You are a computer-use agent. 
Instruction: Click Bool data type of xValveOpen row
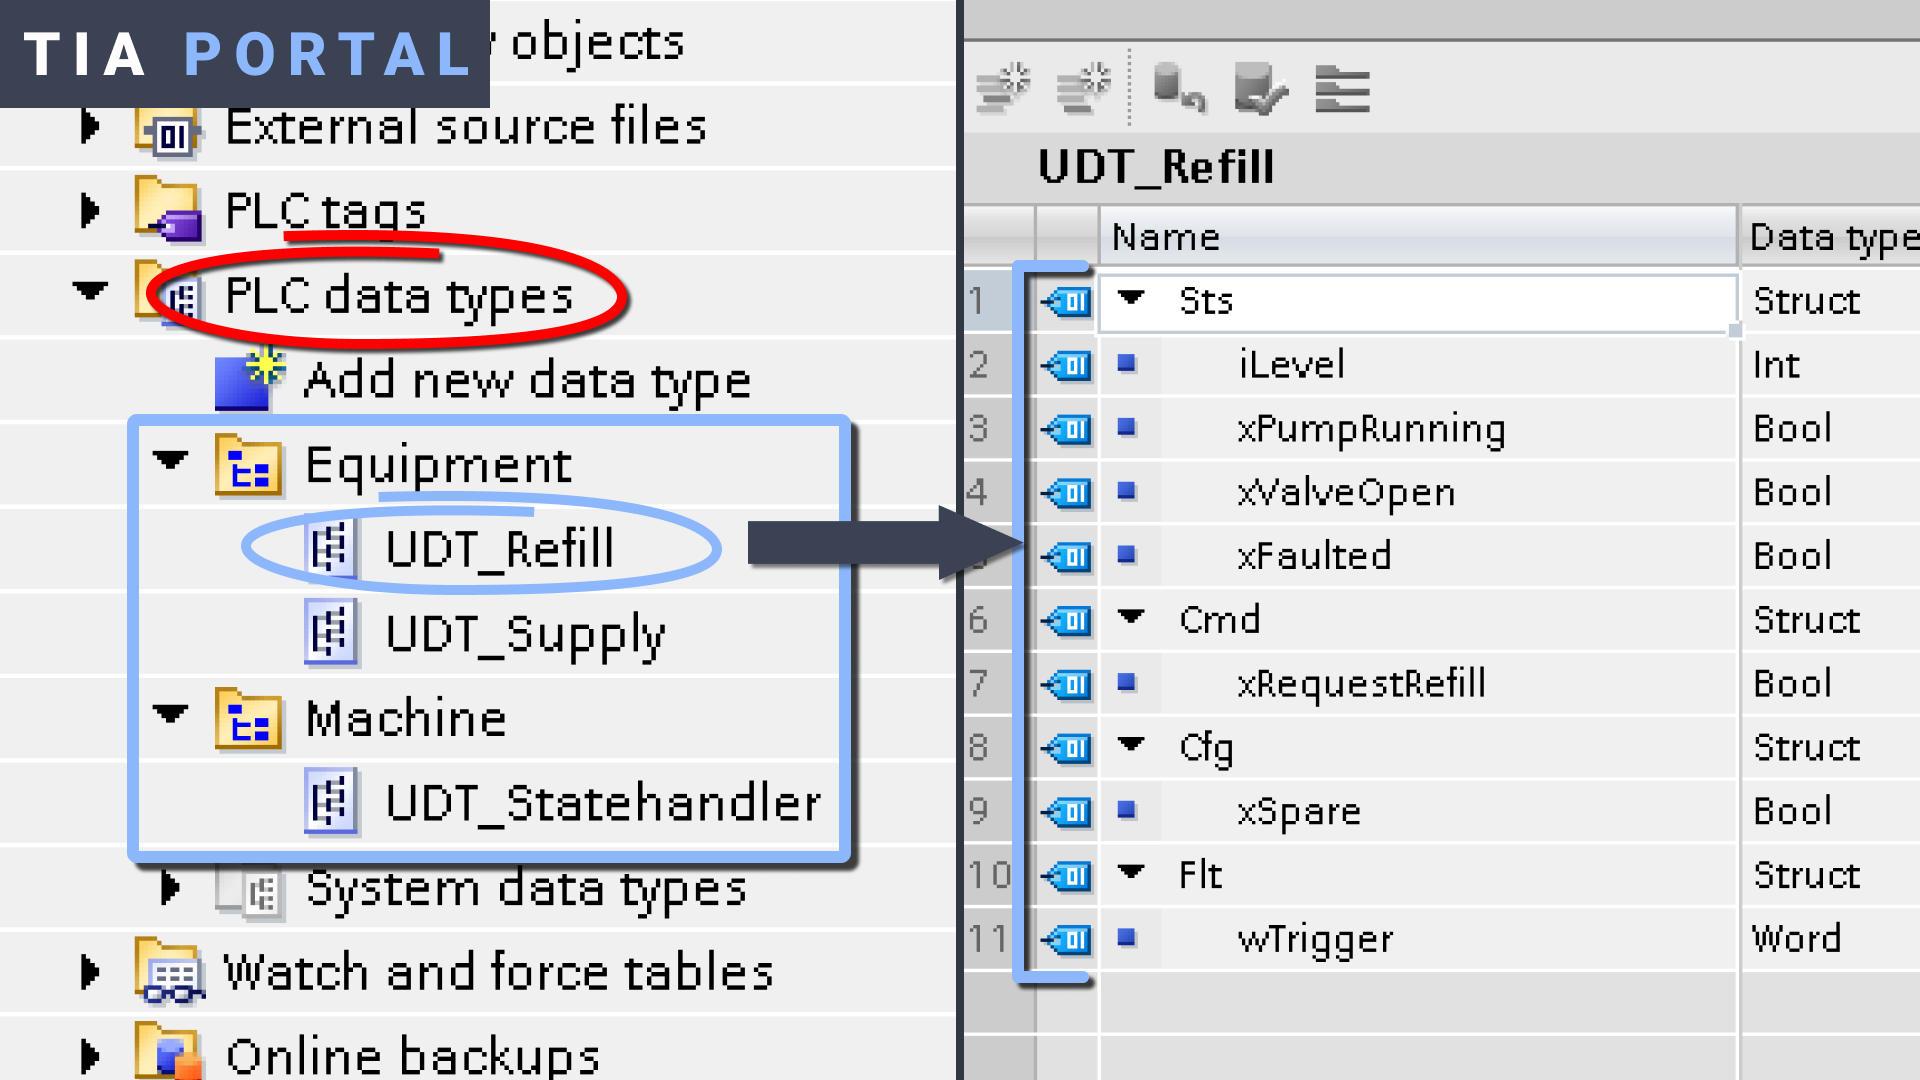coord(1831,493)
